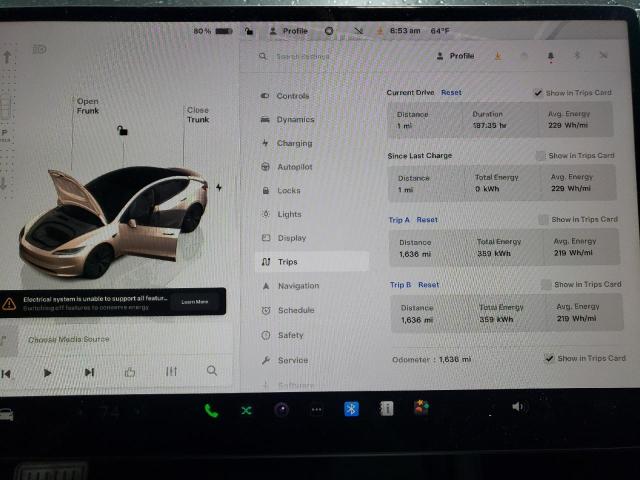Toggle Odometer Show in Trips Card
The image size is (640, 480).
(549, 359)
